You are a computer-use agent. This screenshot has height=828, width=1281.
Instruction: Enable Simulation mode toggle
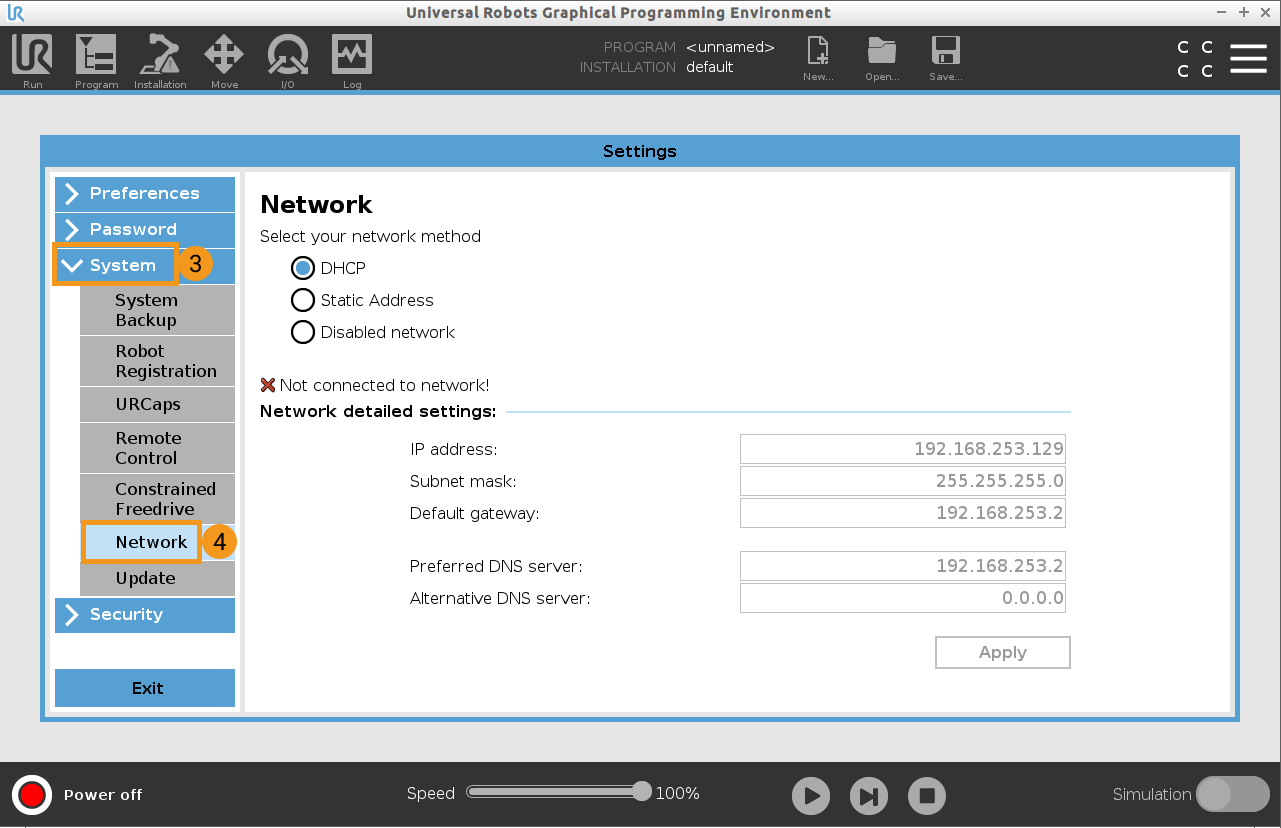click(x=1232, y=794)
